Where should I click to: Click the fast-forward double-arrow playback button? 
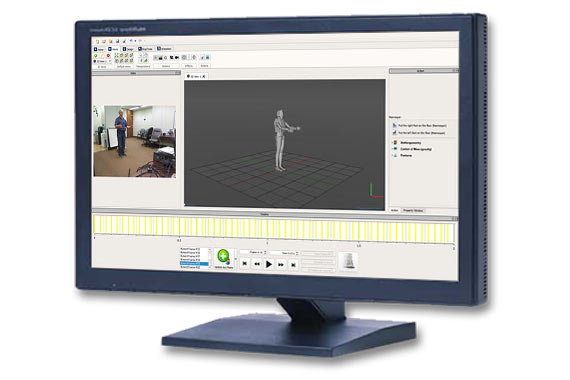[x=281, y=264]
